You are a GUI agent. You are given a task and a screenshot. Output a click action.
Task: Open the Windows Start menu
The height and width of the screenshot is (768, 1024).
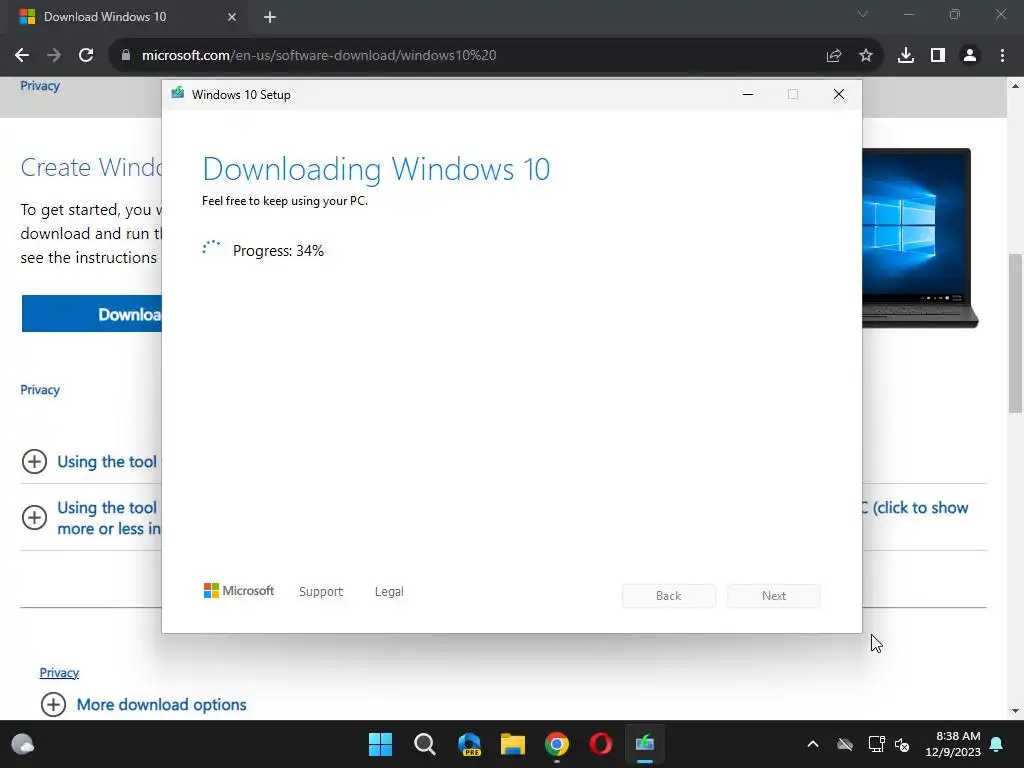(x=380, y=744)
